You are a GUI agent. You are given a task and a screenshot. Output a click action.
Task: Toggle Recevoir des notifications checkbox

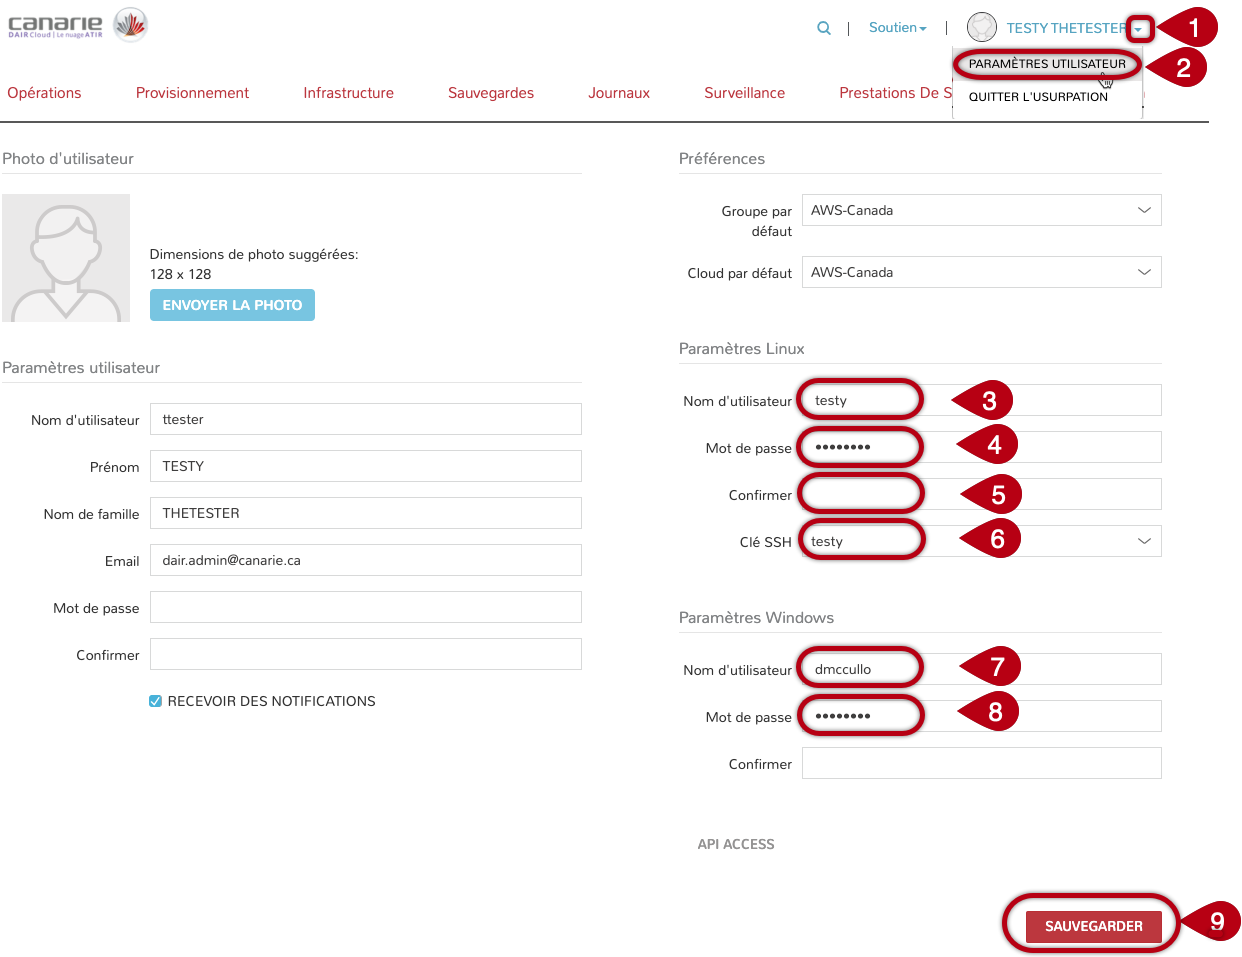(x=156, y=701)
